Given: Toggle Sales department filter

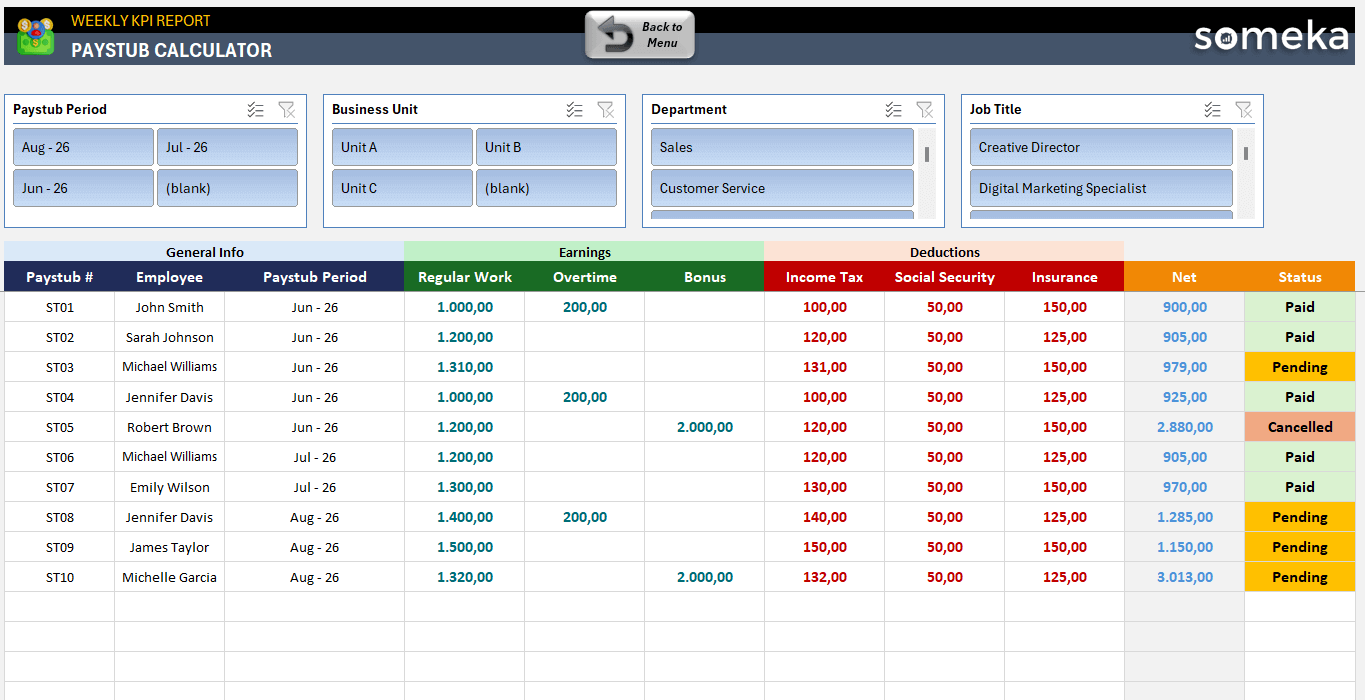Looking at the screenshot, I should pos(782,147).
